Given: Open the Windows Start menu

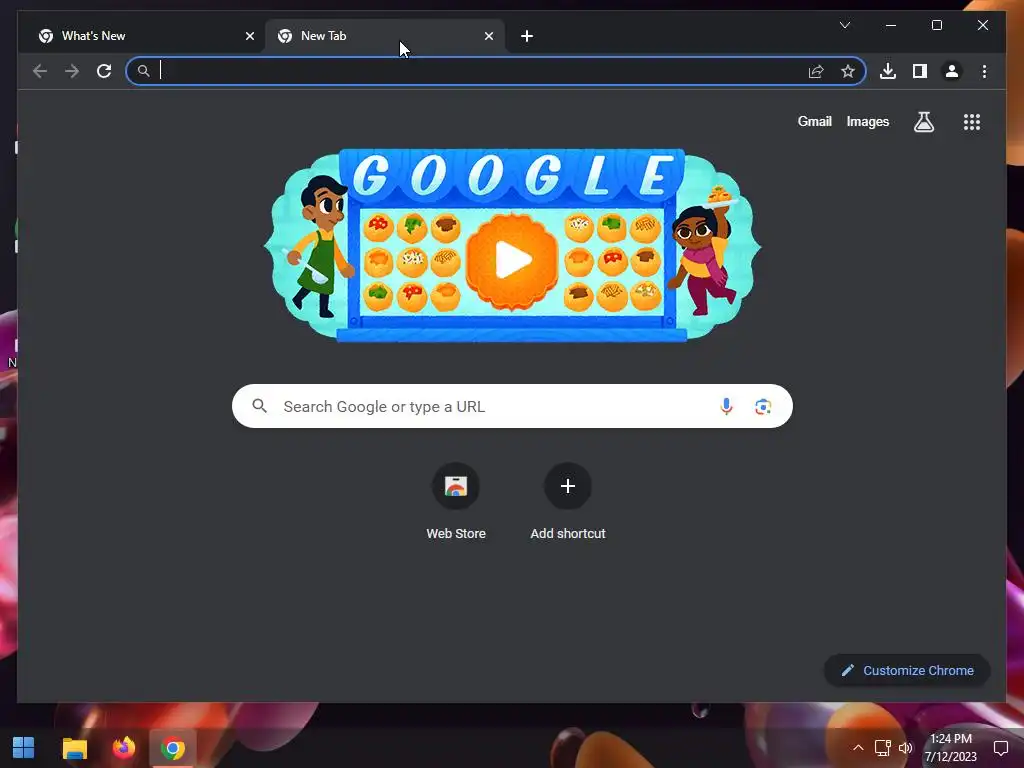Looking at the screenshot, I should tap(24, 748).
